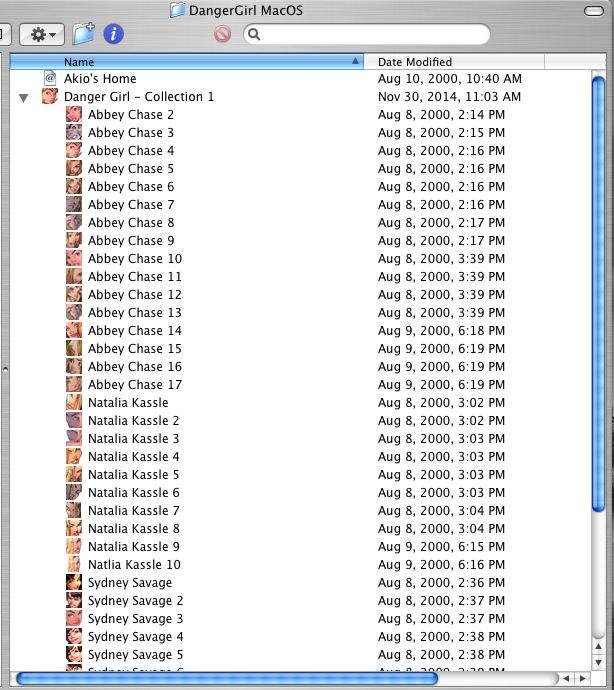Select the file name Abbey Chase 11
The height and width of the screenshot is (690, 614).
(x=135, y=277)
